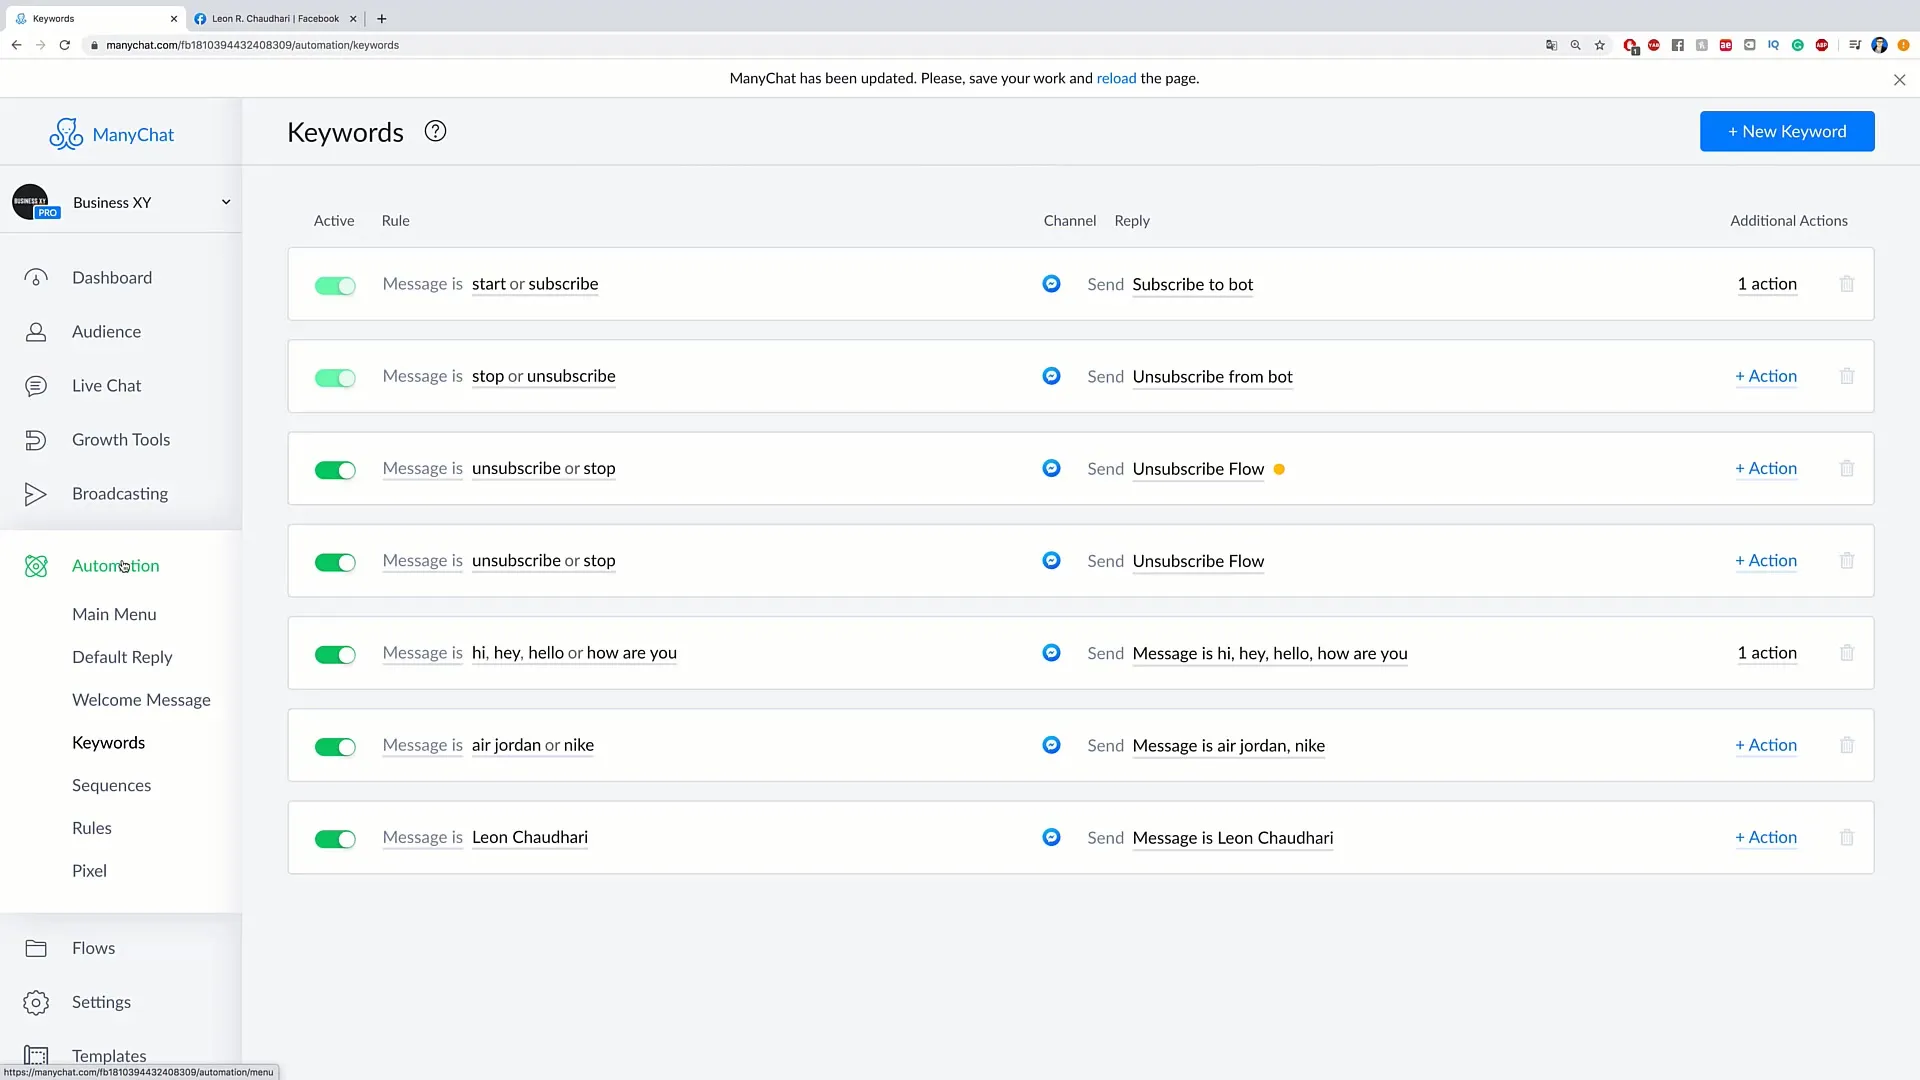Navigate to Flows section
The height and width of the screenshot is (1080, 1920).
92,947
